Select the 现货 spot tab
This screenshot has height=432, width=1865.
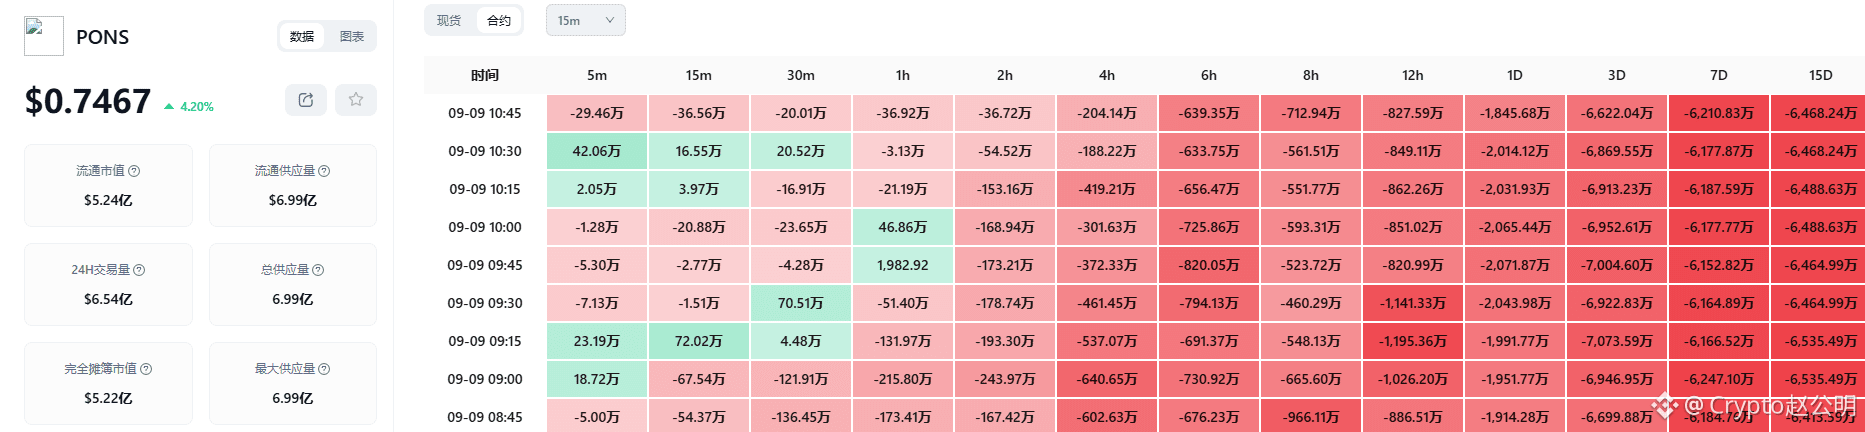click(449, 20)
